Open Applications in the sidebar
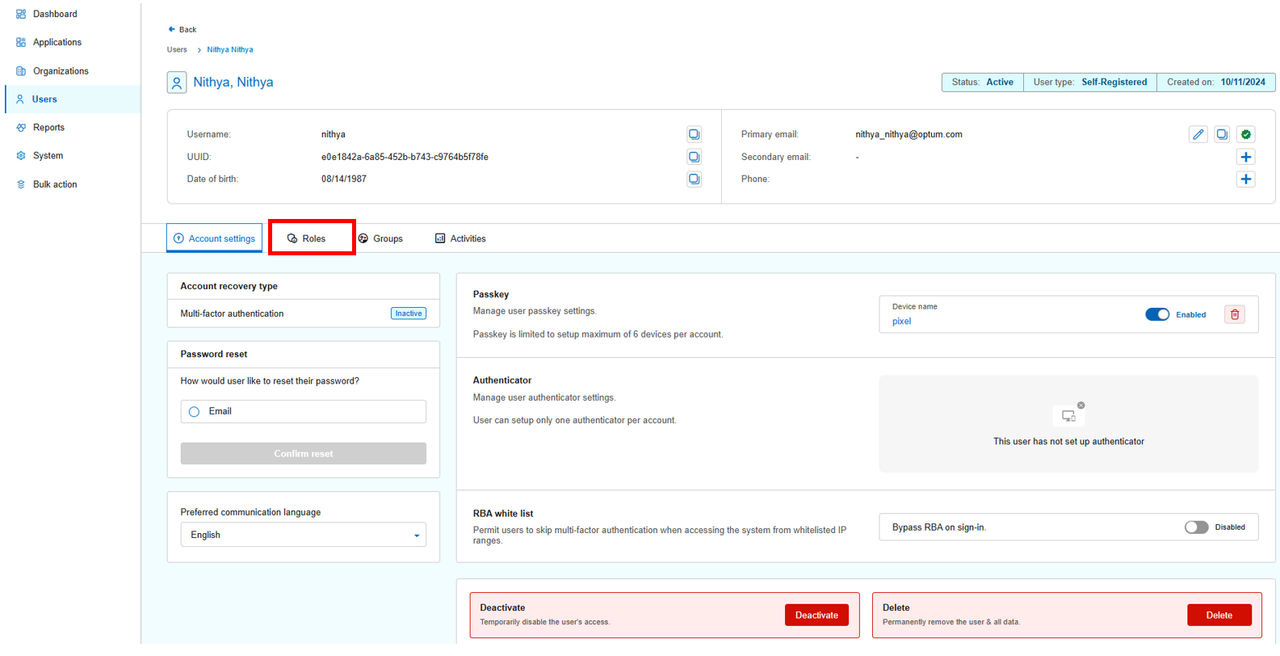Viewport: 1280px width, 656px height. [57, 42]
